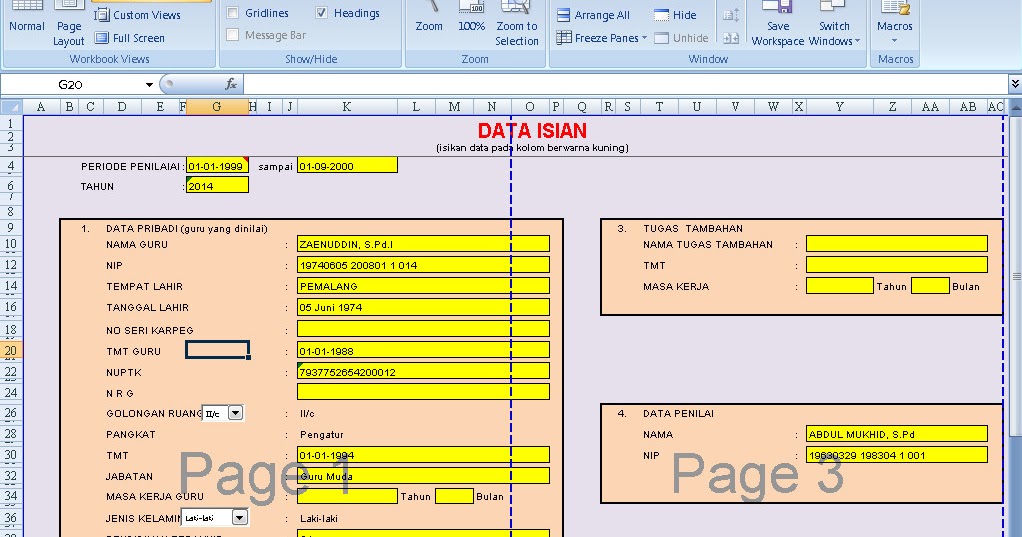1022x537 pixels.
Task: Select TMT GURU cell 01-01-1988
Action: [423, 351]
